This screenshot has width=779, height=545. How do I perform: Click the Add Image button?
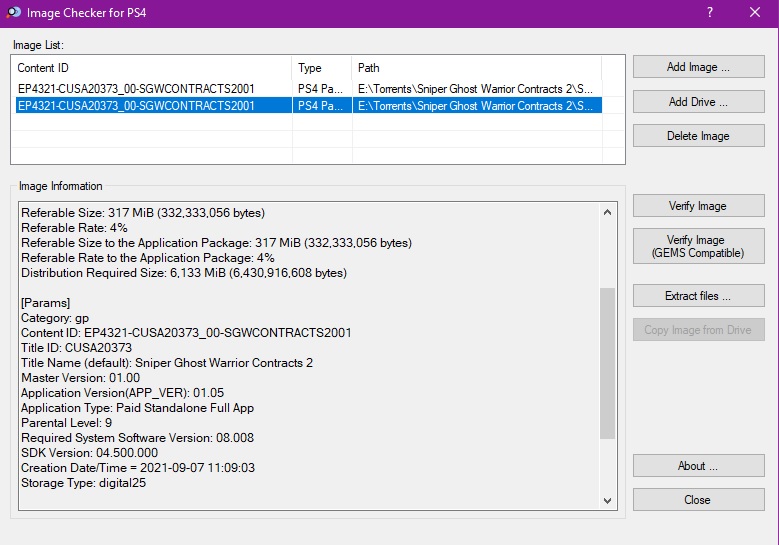[698, 67]
